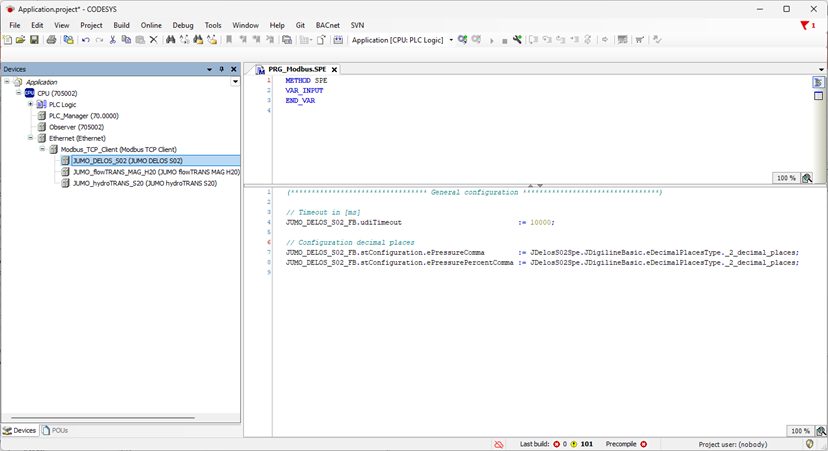Screen dimensions: 828x451
Task: Select Observer (705002) in the tree
Action: point(76,127)
